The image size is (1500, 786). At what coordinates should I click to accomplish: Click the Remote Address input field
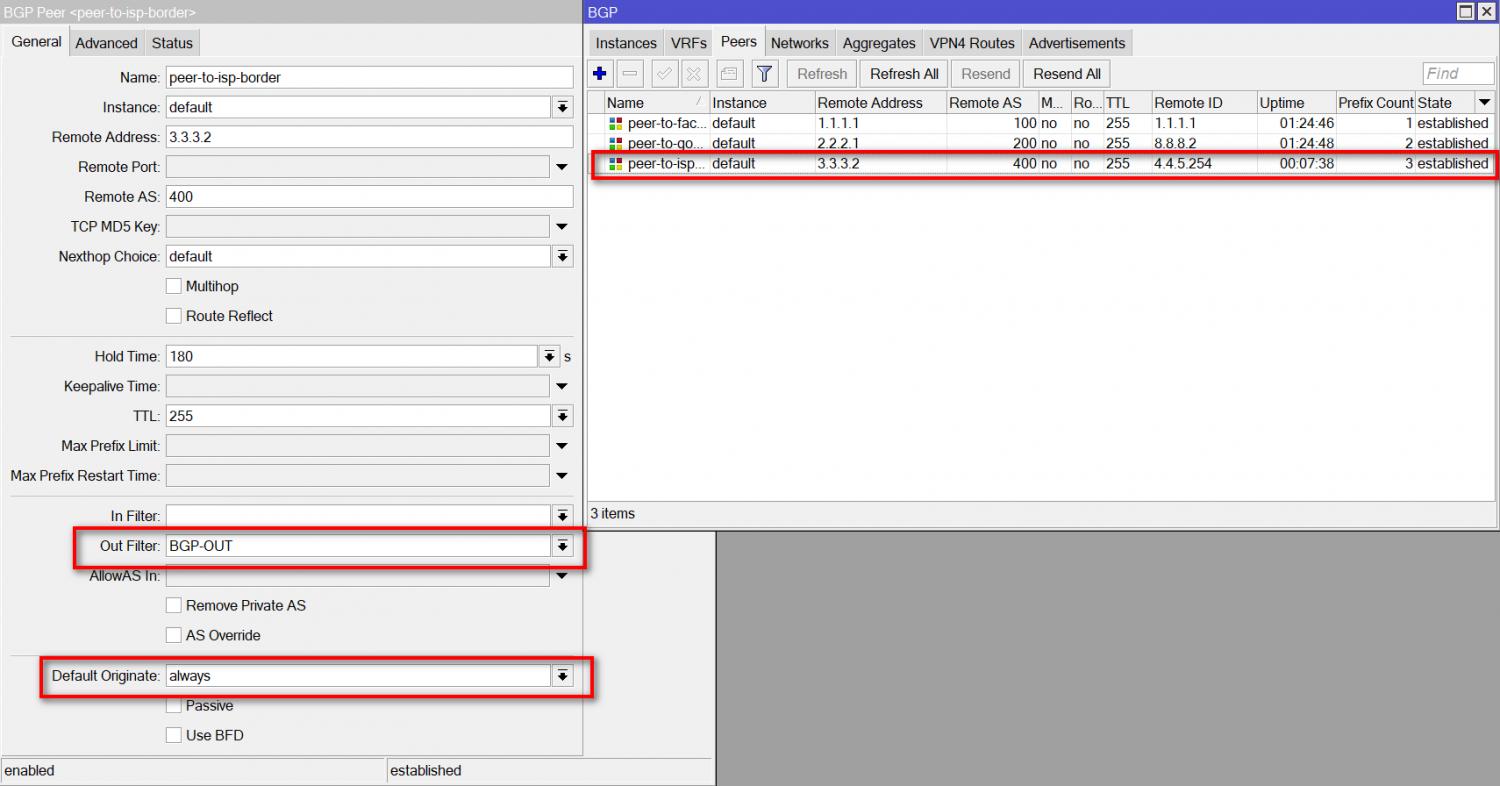[x=369, y=137]
